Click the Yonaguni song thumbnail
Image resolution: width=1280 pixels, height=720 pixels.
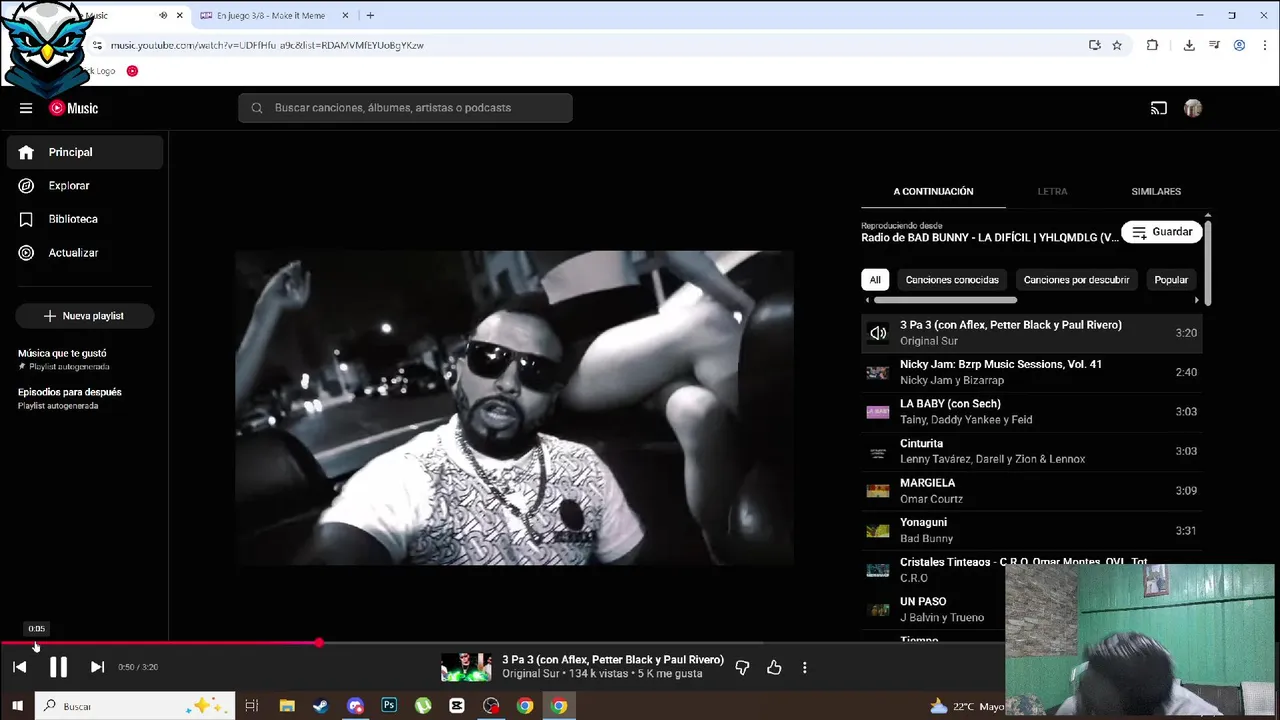[878, 530]
